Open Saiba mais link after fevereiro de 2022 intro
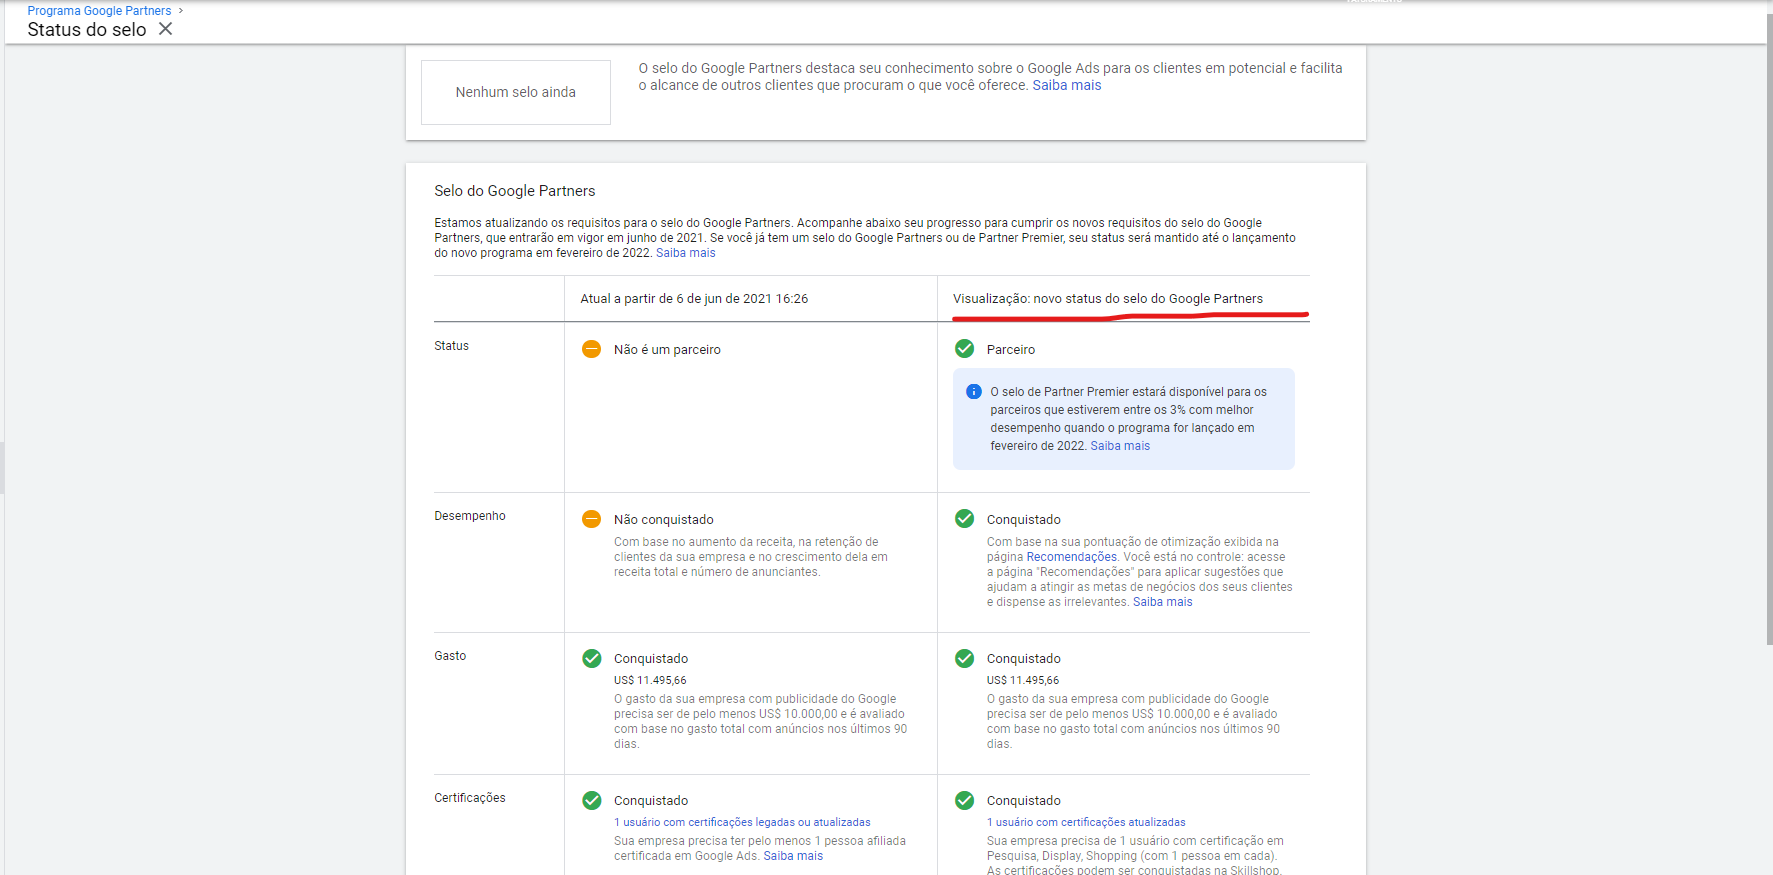This screenshot has height=875, width=1773. 686,253
